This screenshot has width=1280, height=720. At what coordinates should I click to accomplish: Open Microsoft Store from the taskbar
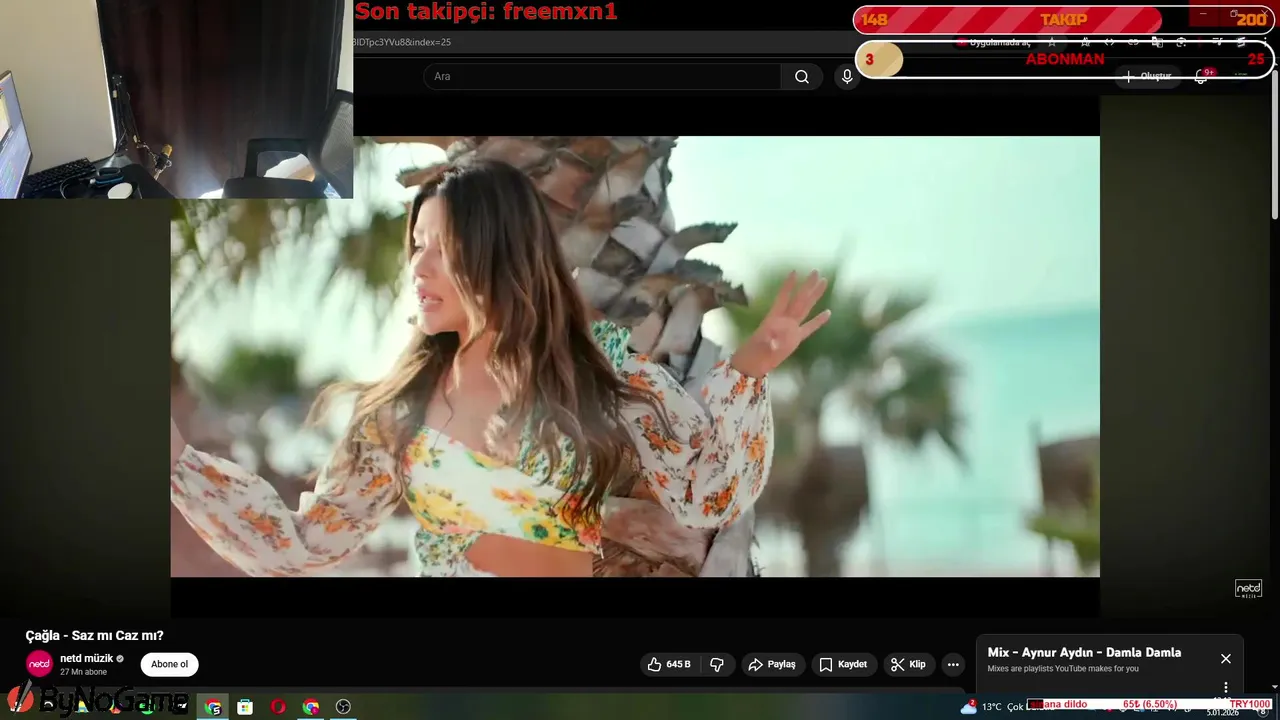pyautogui.click(x=245, y=707)
